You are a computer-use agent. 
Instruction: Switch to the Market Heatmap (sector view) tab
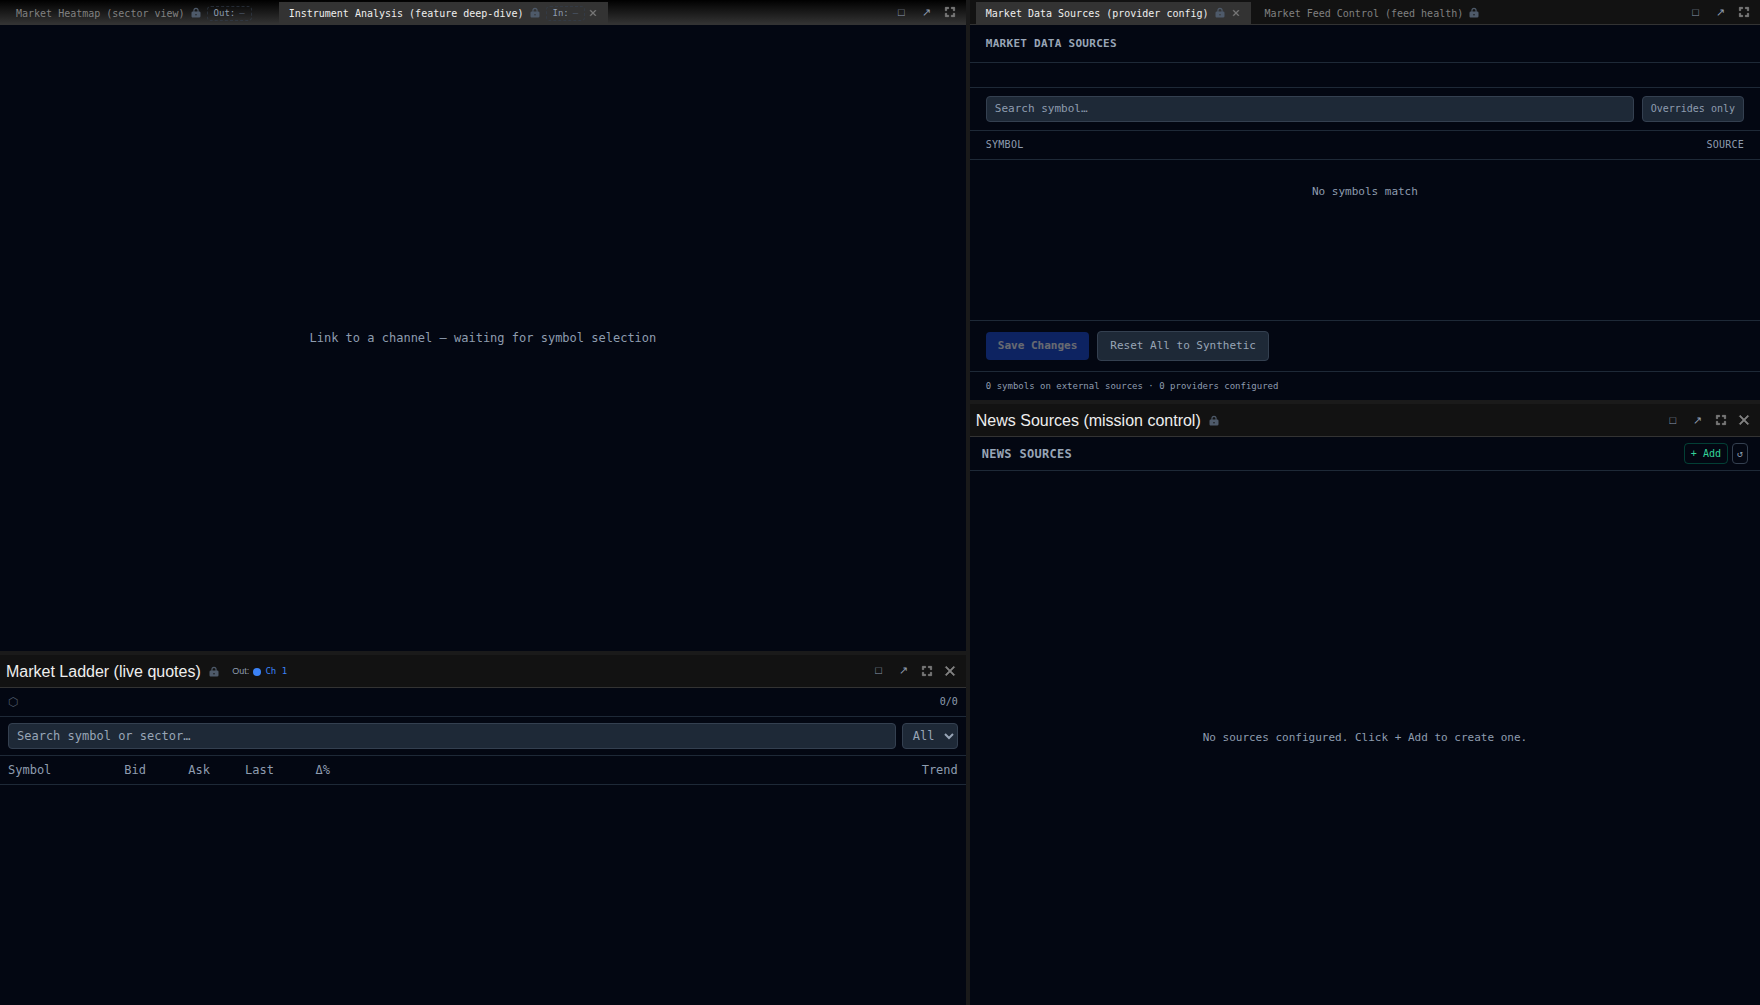[100, 13]
